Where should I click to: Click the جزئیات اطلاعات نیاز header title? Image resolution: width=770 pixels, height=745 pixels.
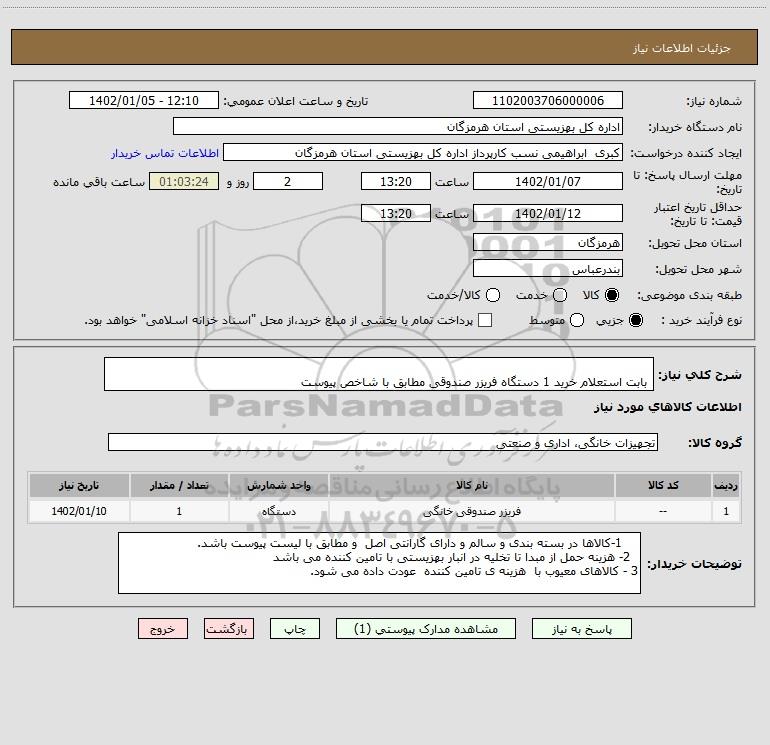point(682,48)
